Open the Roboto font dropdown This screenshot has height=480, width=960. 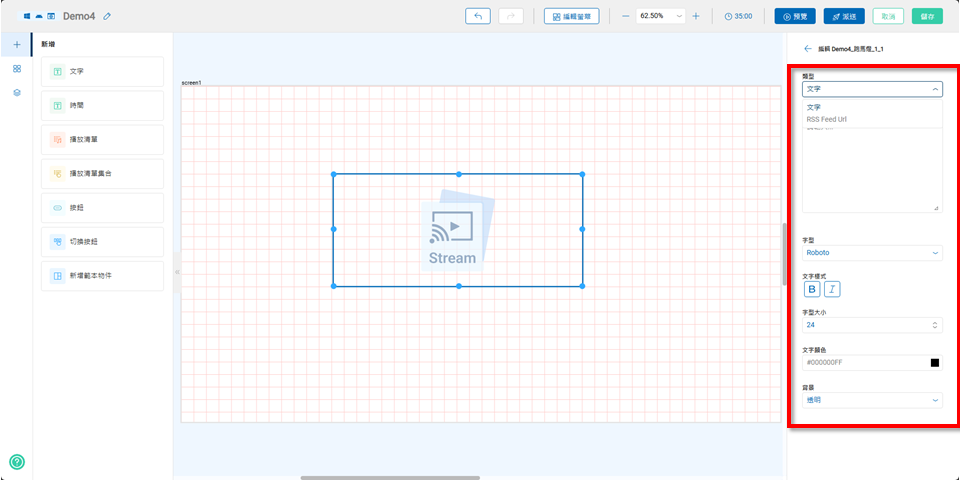(872, 253)
